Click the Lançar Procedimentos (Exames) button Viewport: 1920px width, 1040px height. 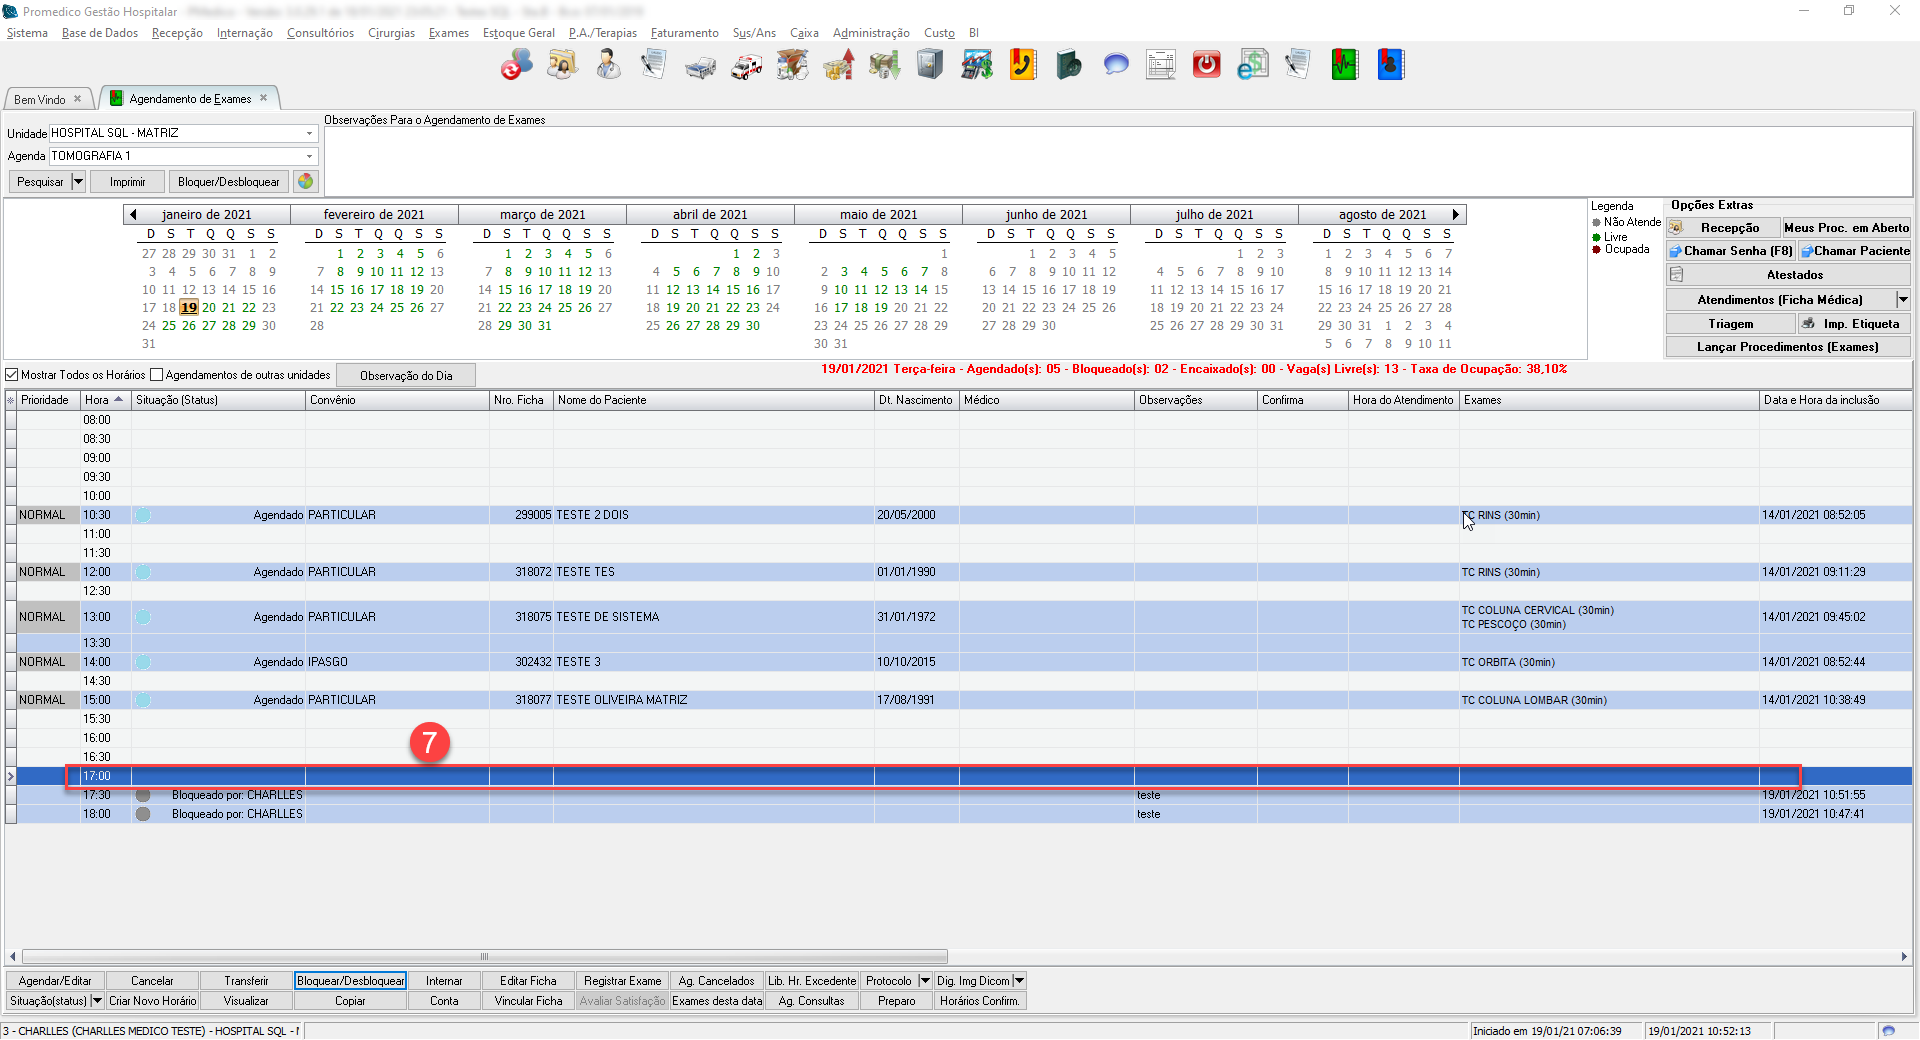[1787, 347]
